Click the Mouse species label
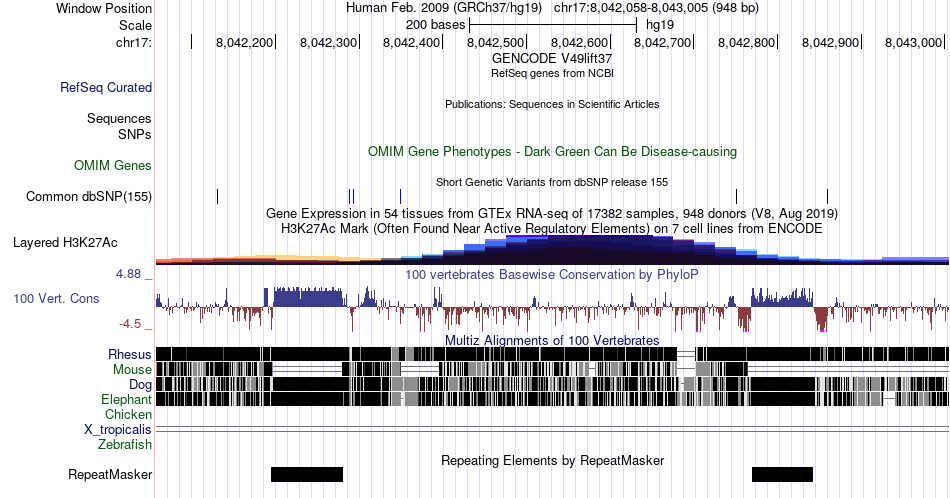The height and width of the screenshot is (498, 950). click(132, 370)
